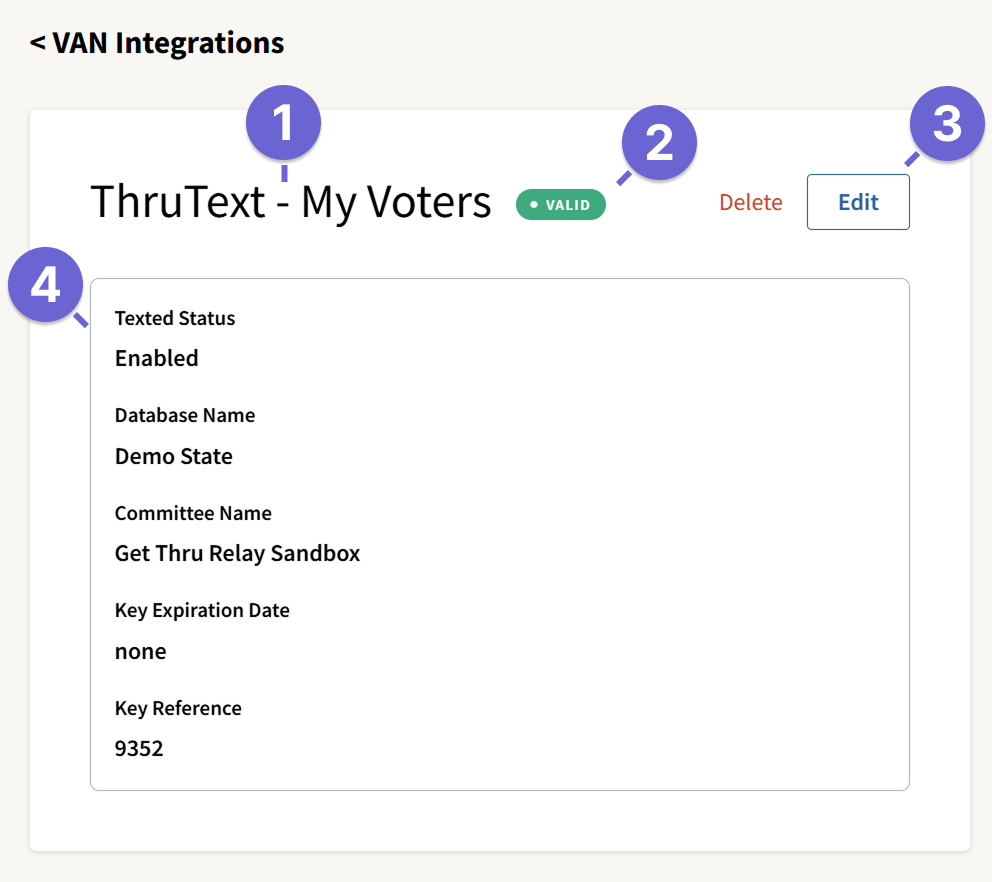Click the 'Demo State' value

tap(173, 456)
